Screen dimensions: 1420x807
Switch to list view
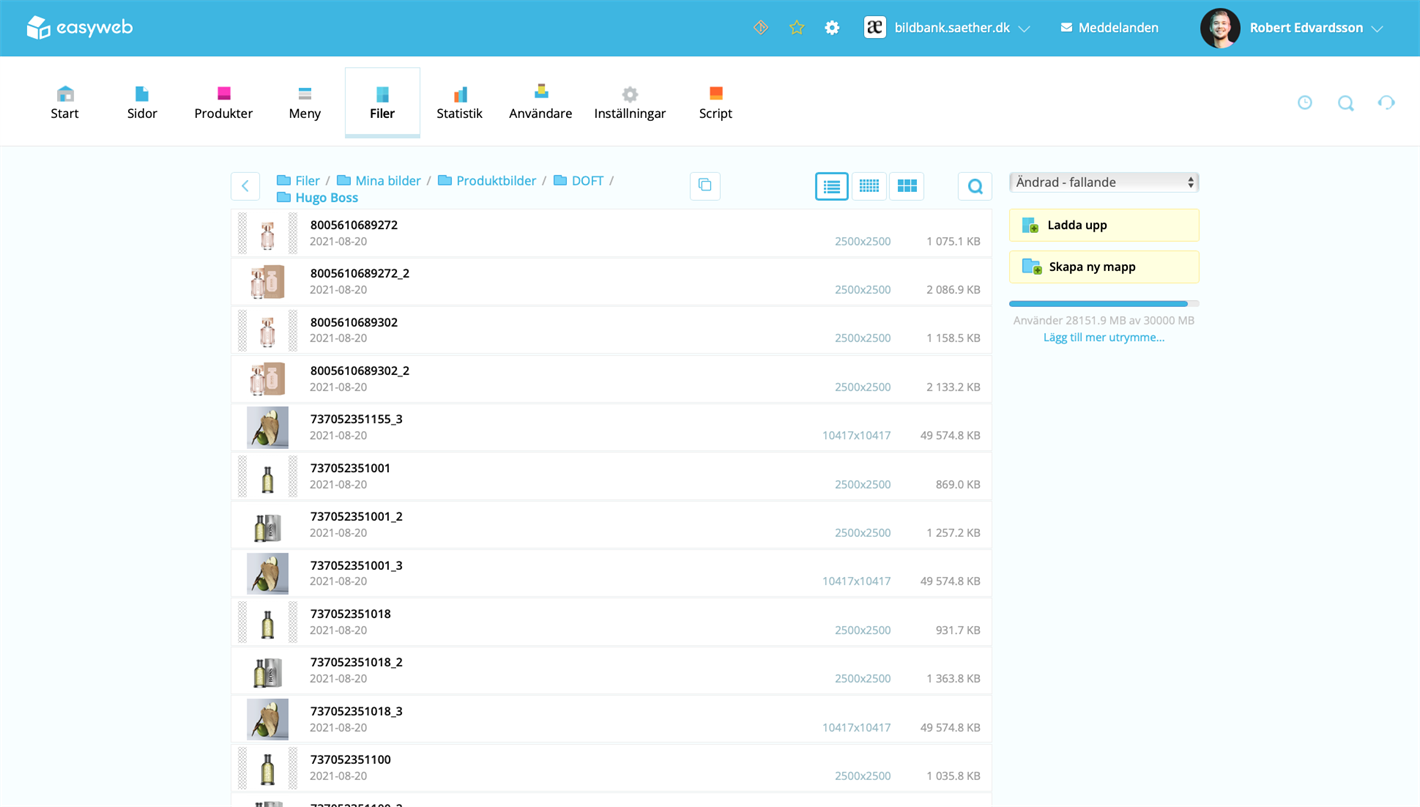pos(832,186)
